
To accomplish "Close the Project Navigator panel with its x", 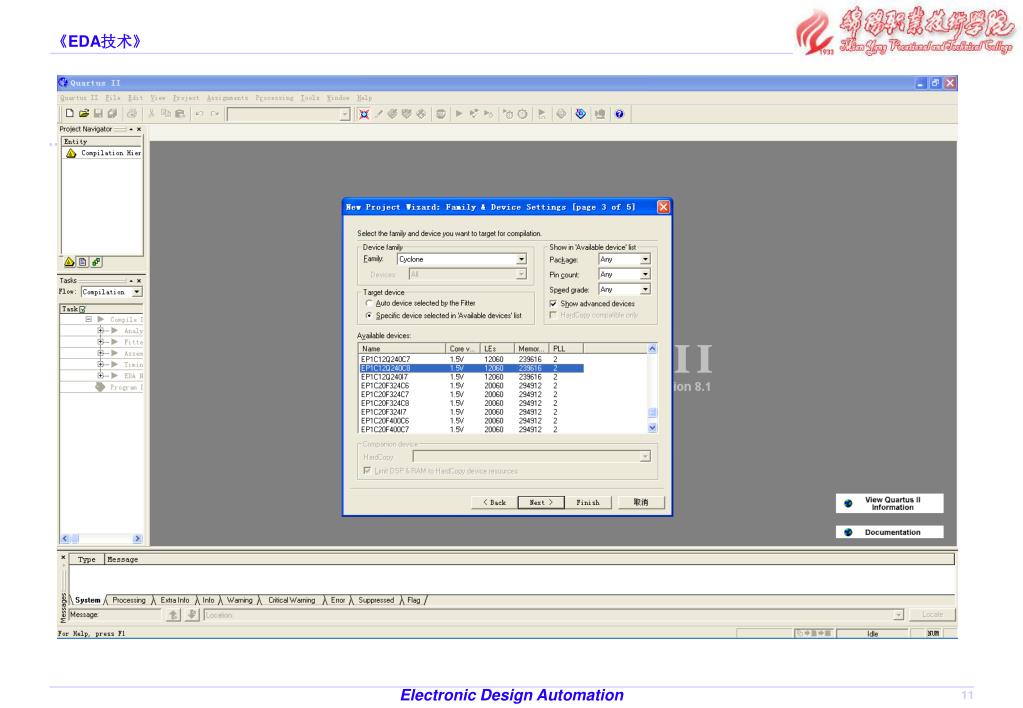I will pos(139,129).
